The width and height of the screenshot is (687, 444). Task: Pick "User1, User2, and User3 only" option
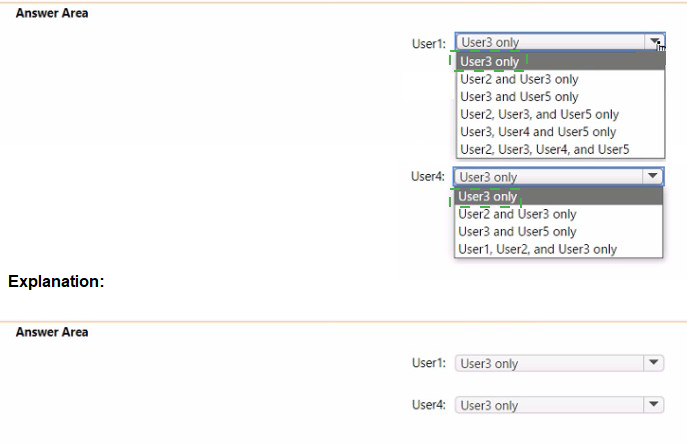(559, 249)
